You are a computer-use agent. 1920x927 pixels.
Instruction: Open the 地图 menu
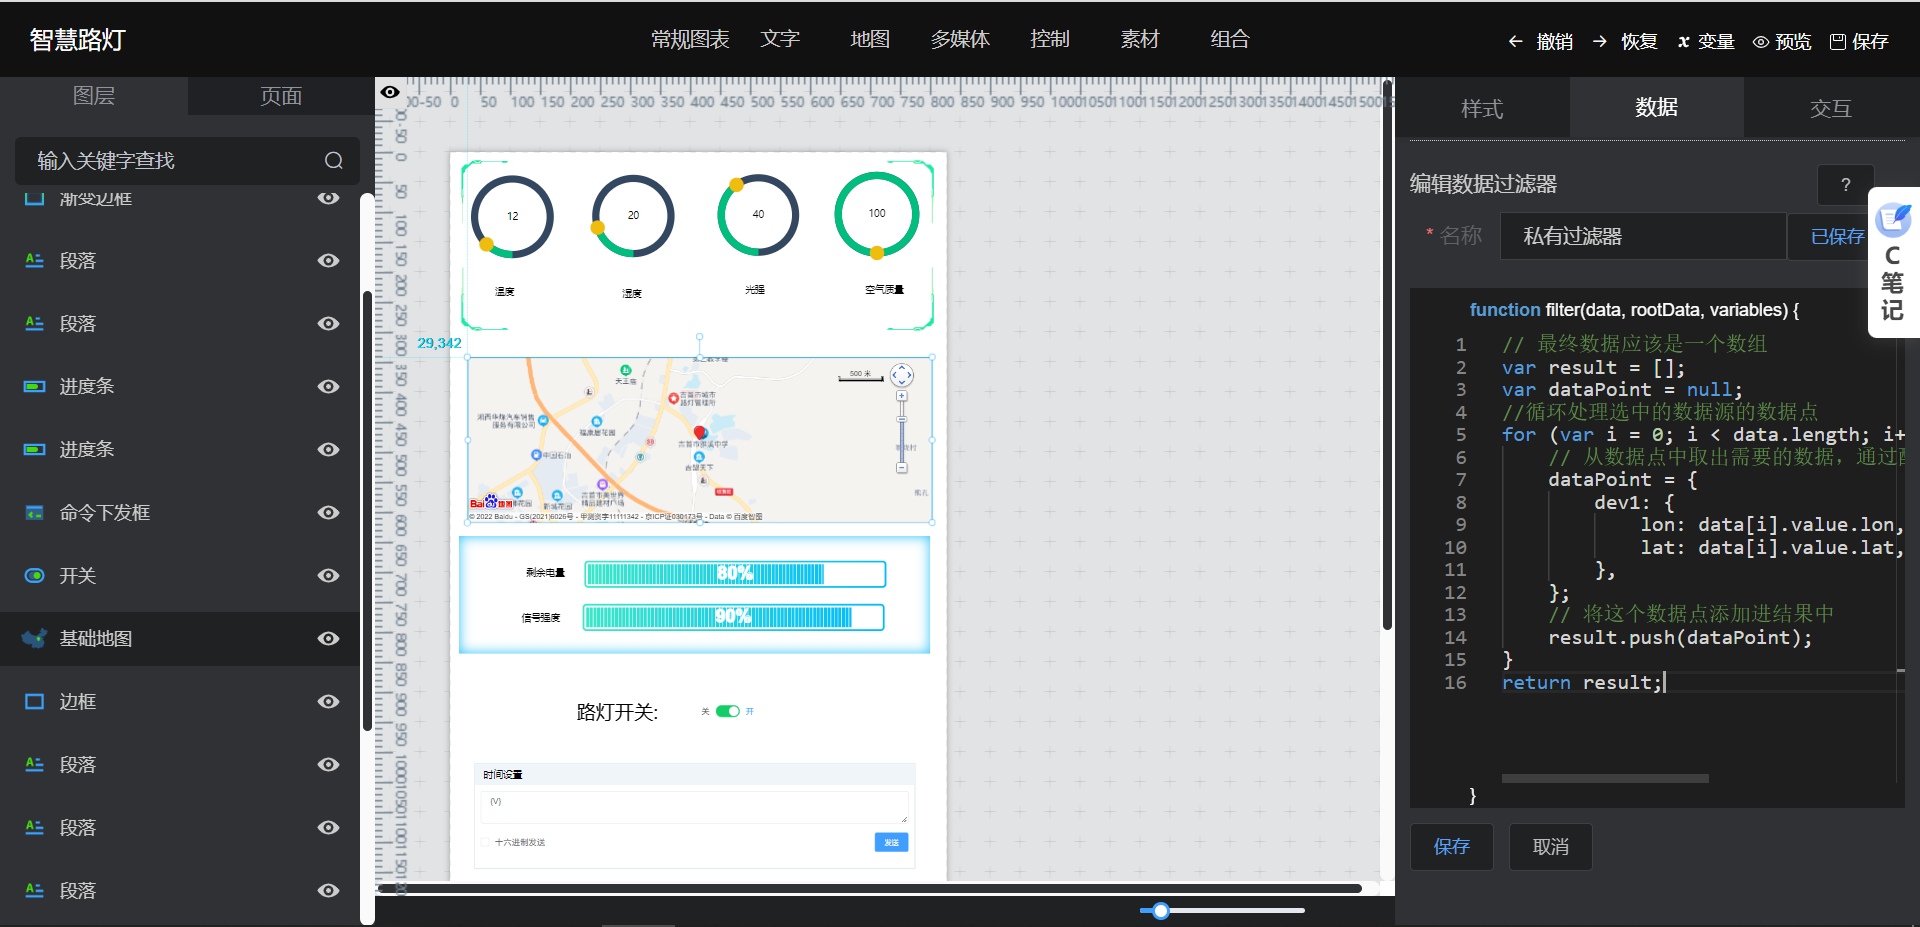tap(870, 39)
